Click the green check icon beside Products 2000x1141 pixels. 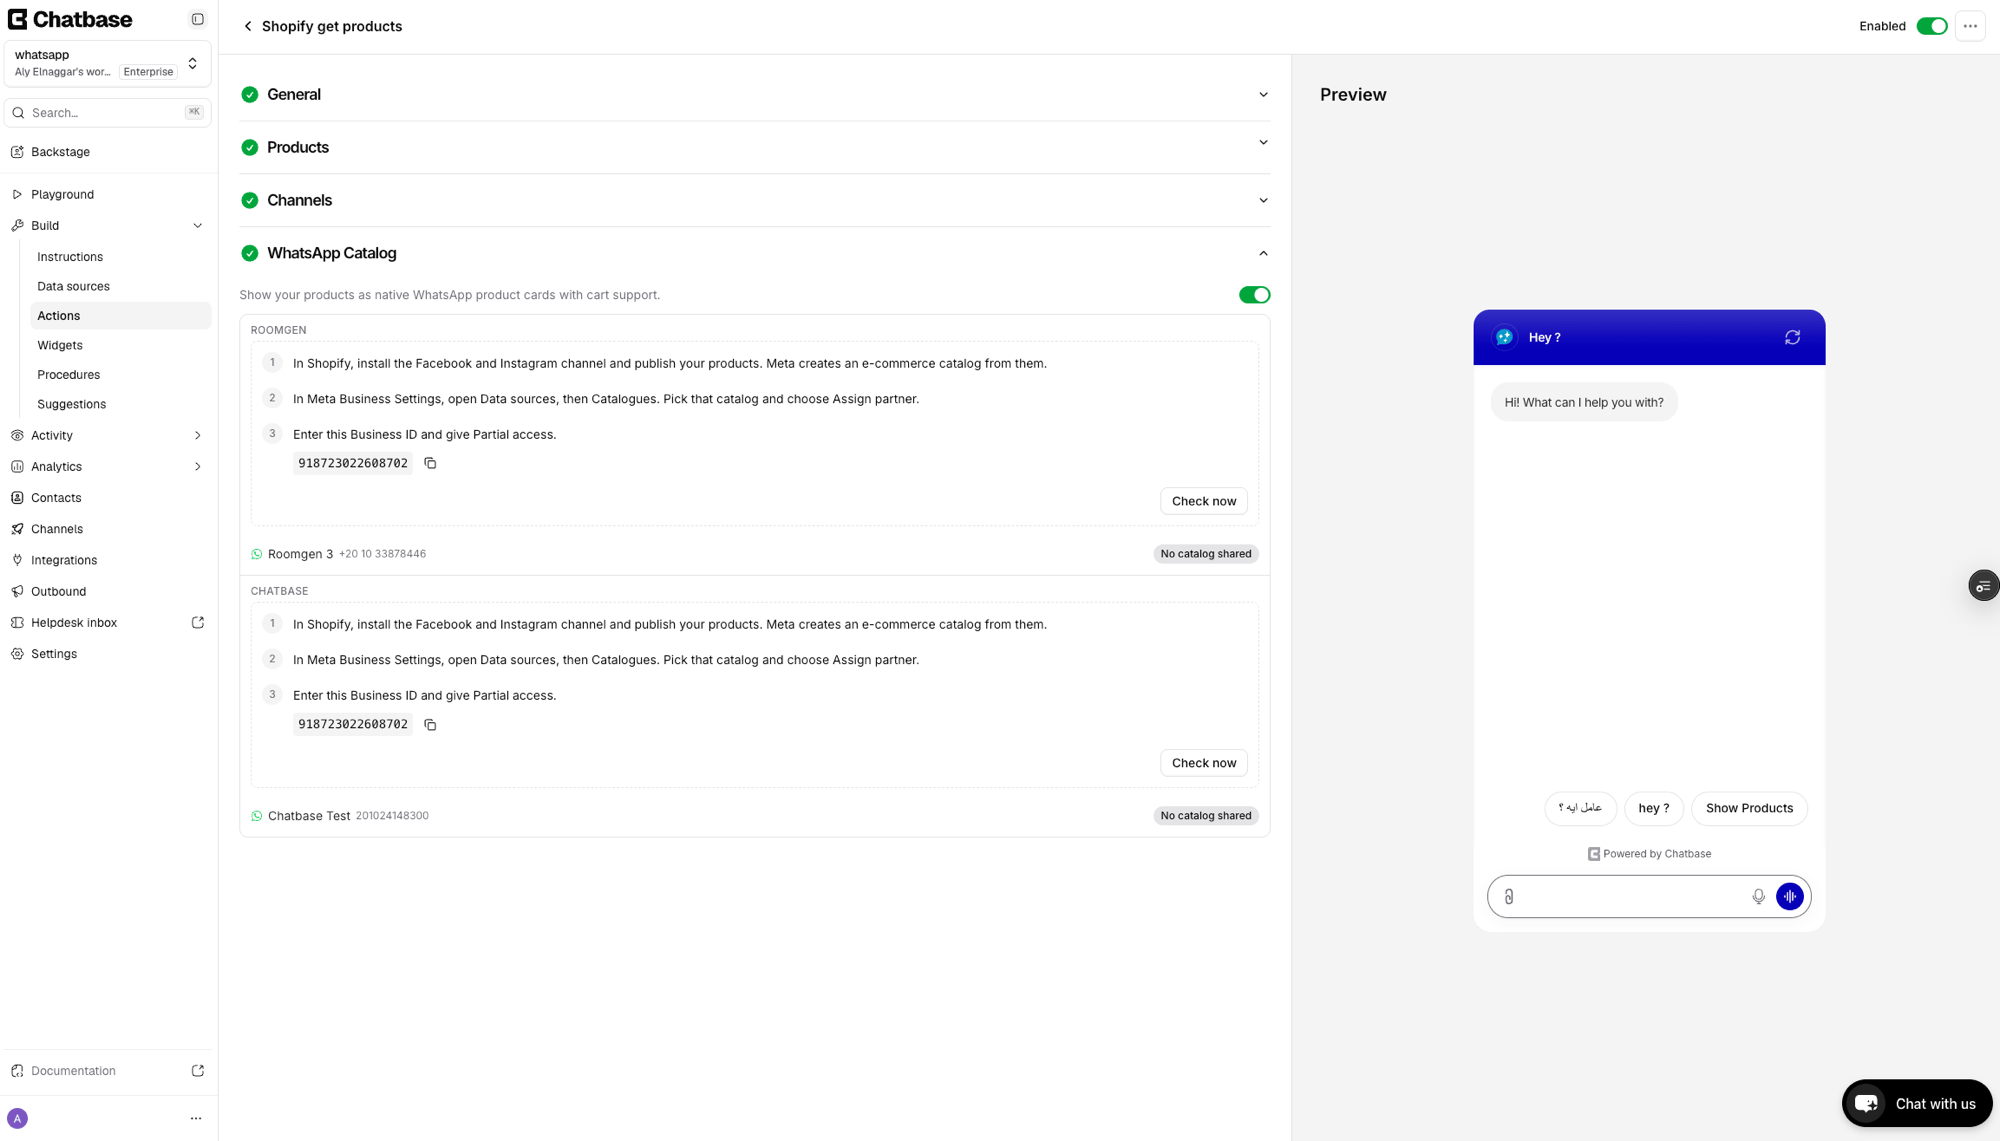(x=250, y=147)
